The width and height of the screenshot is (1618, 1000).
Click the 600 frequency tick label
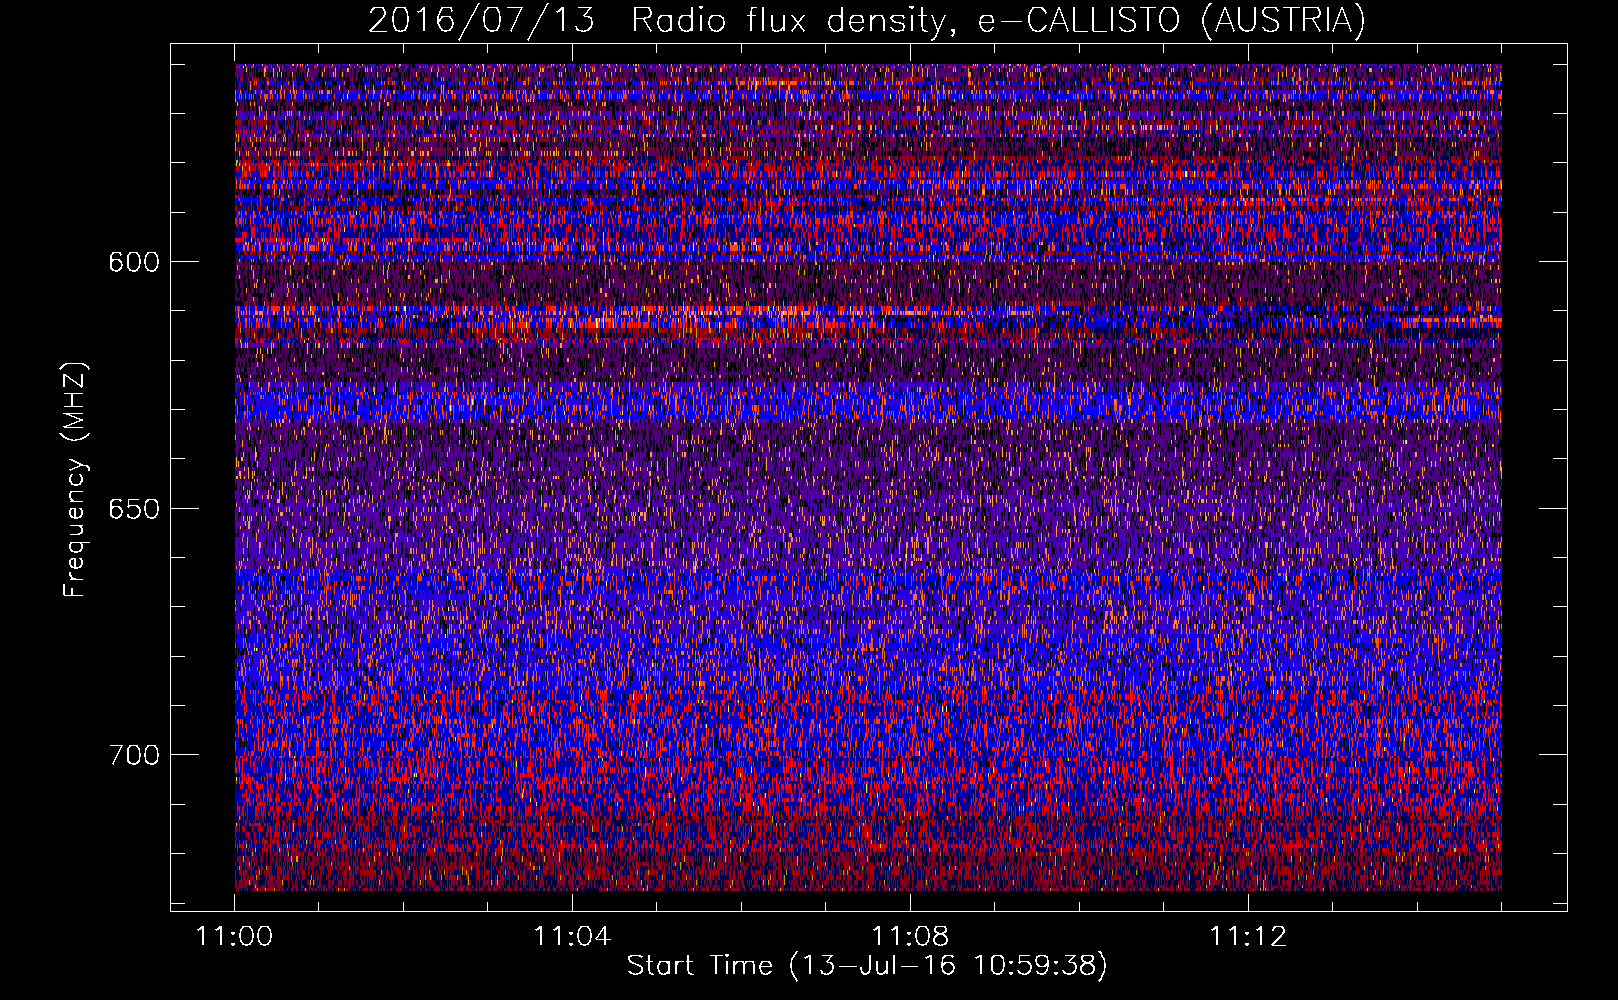(x=134, y=262)
